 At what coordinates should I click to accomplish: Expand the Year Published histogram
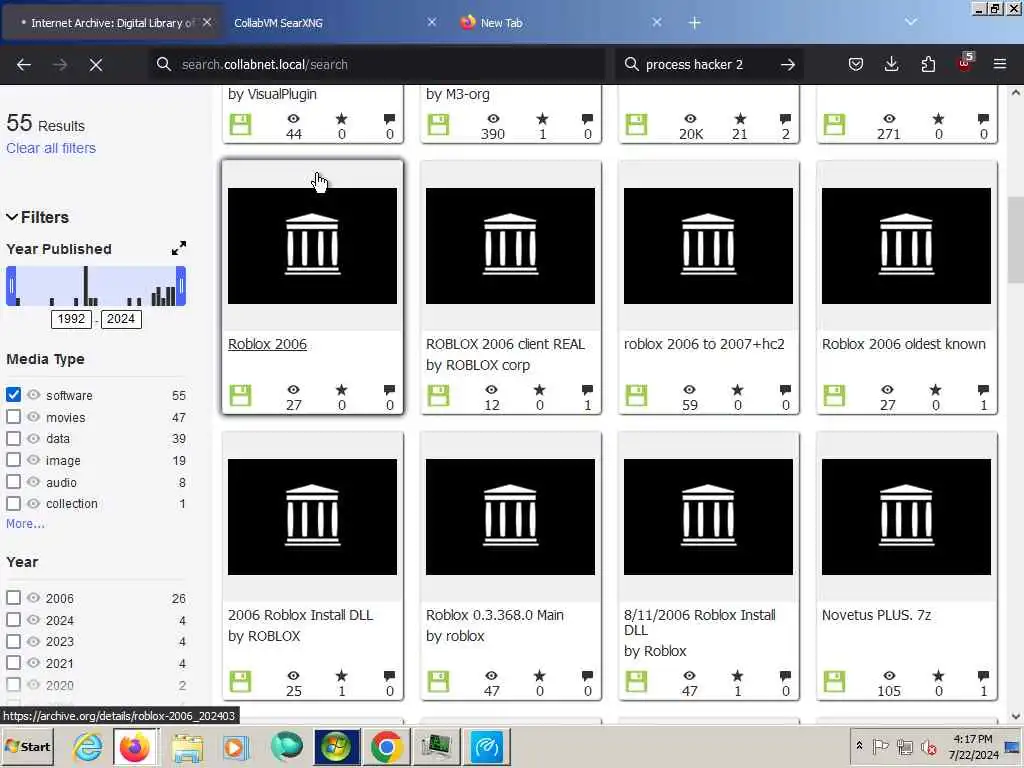[179, 248]
